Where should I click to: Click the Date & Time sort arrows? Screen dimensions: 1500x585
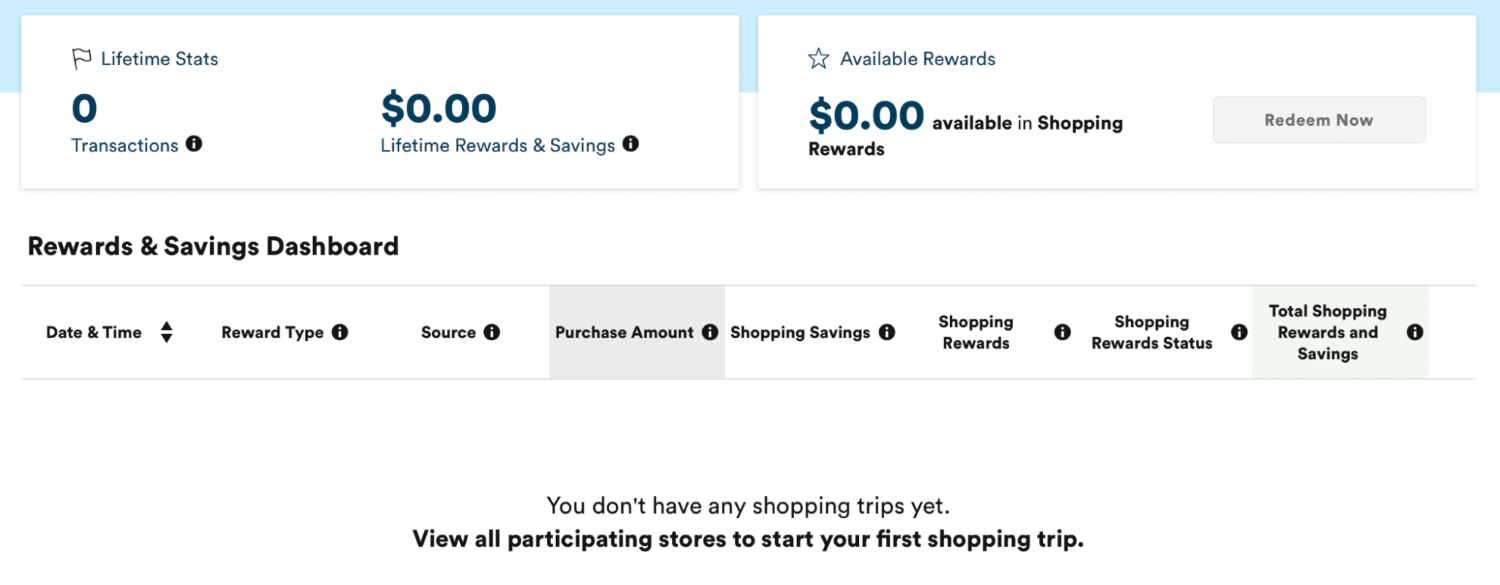[165, 331]
